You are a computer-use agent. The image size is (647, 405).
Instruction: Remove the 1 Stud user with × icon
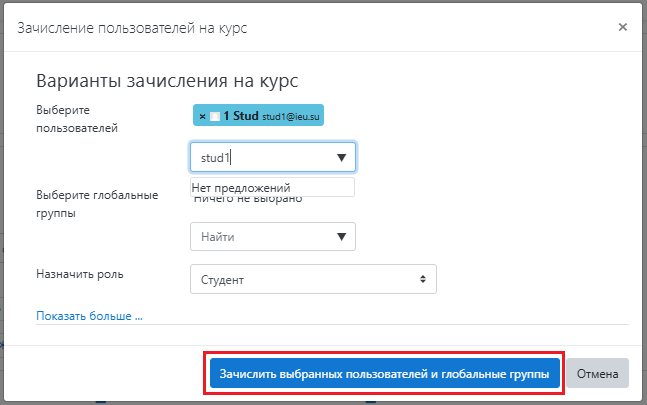point(202,117)
